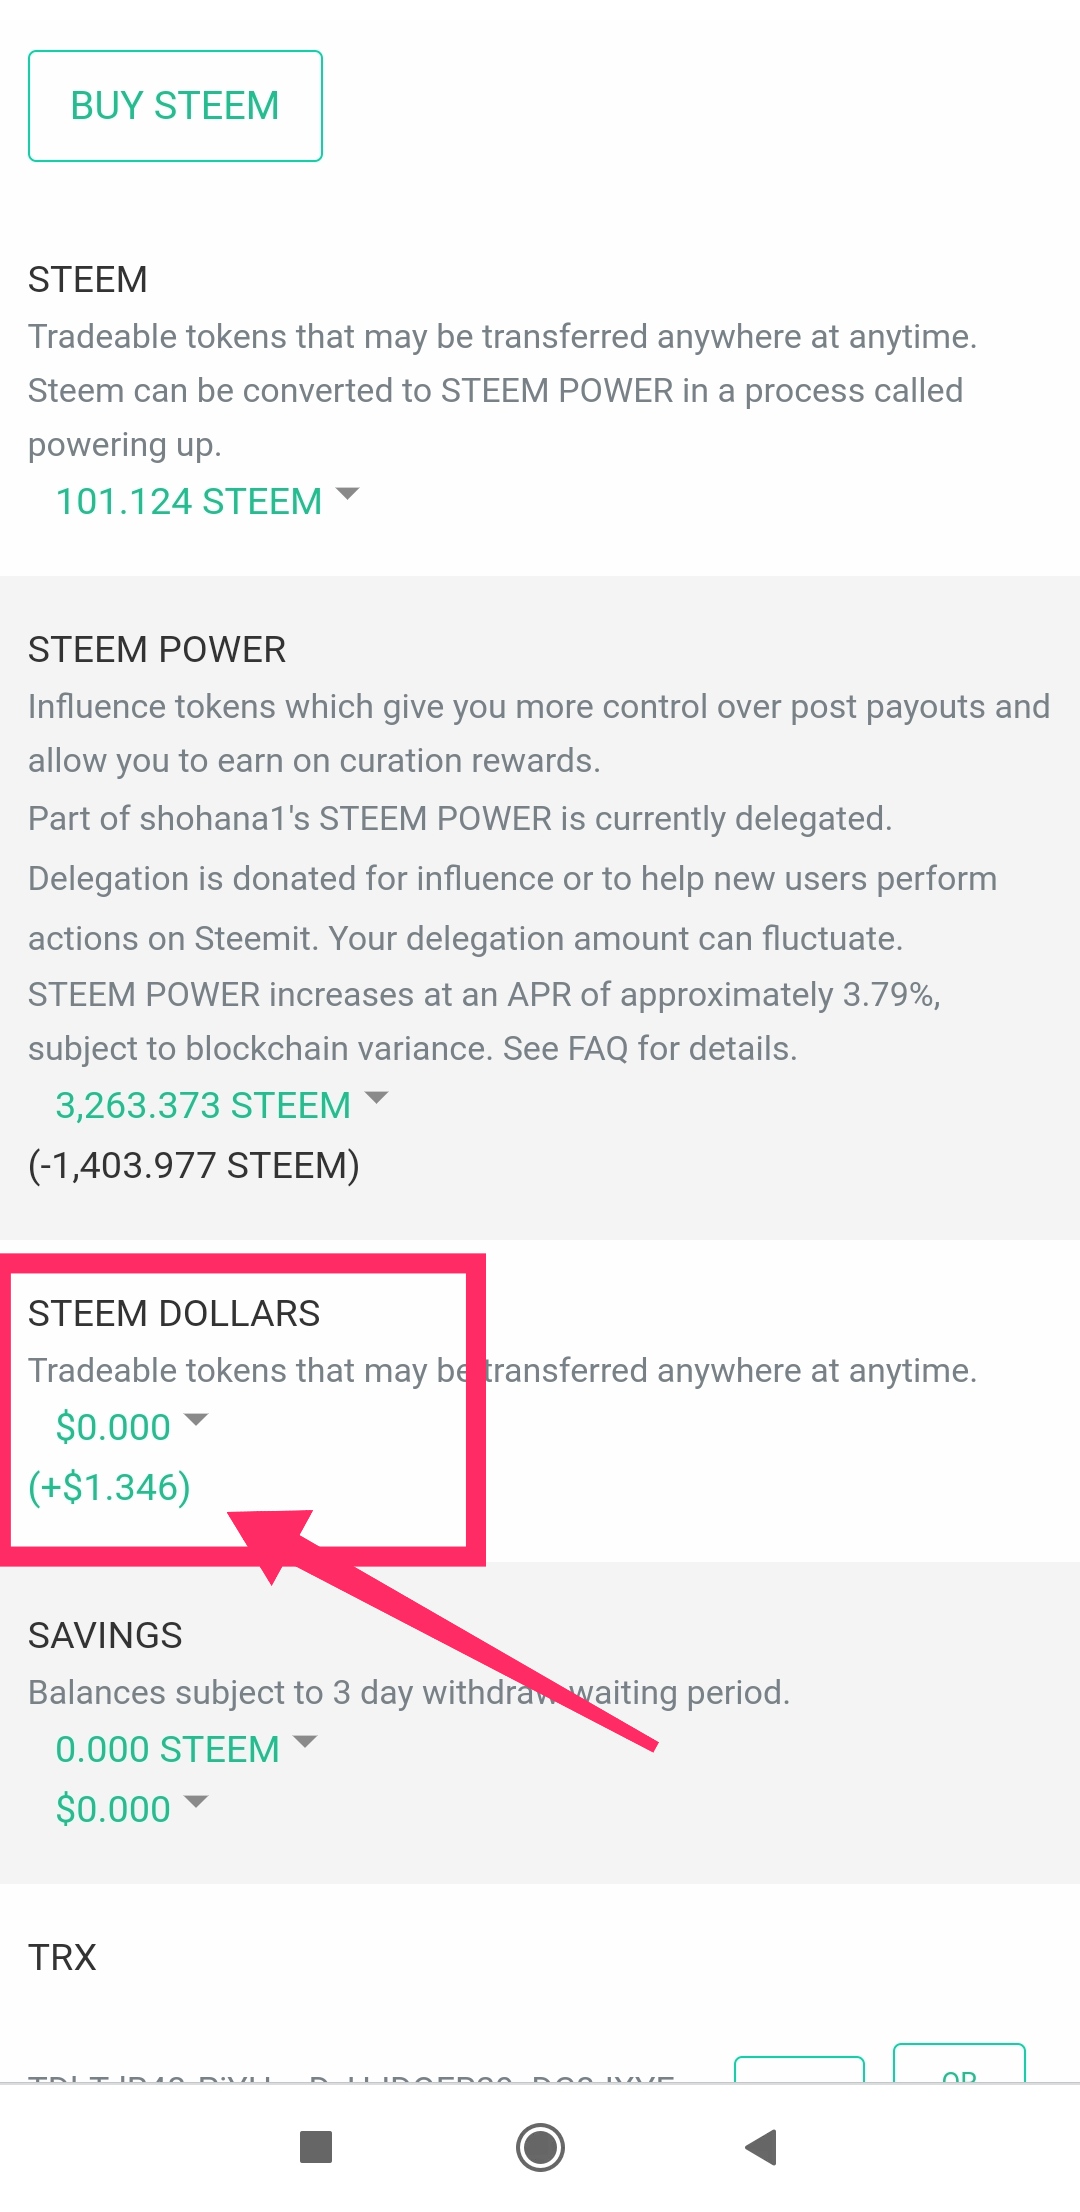Select the partially visible TRX address text
Viewport: 1080px width, 2212px height.
(350, 2076)
